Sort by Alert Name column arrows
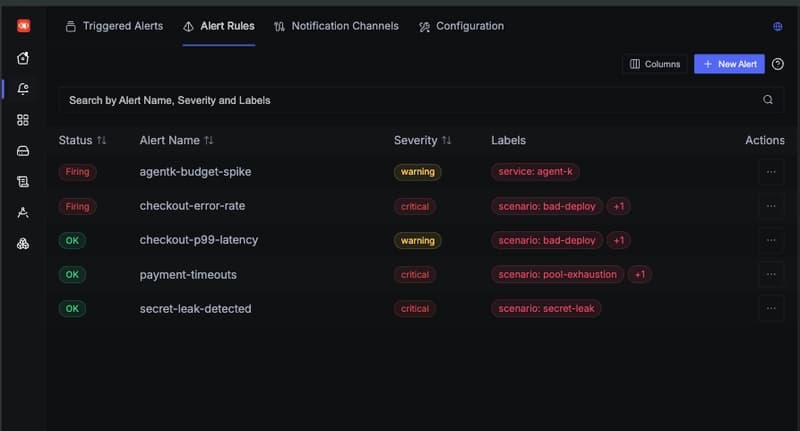800x431 pixels. coord(209,140)
